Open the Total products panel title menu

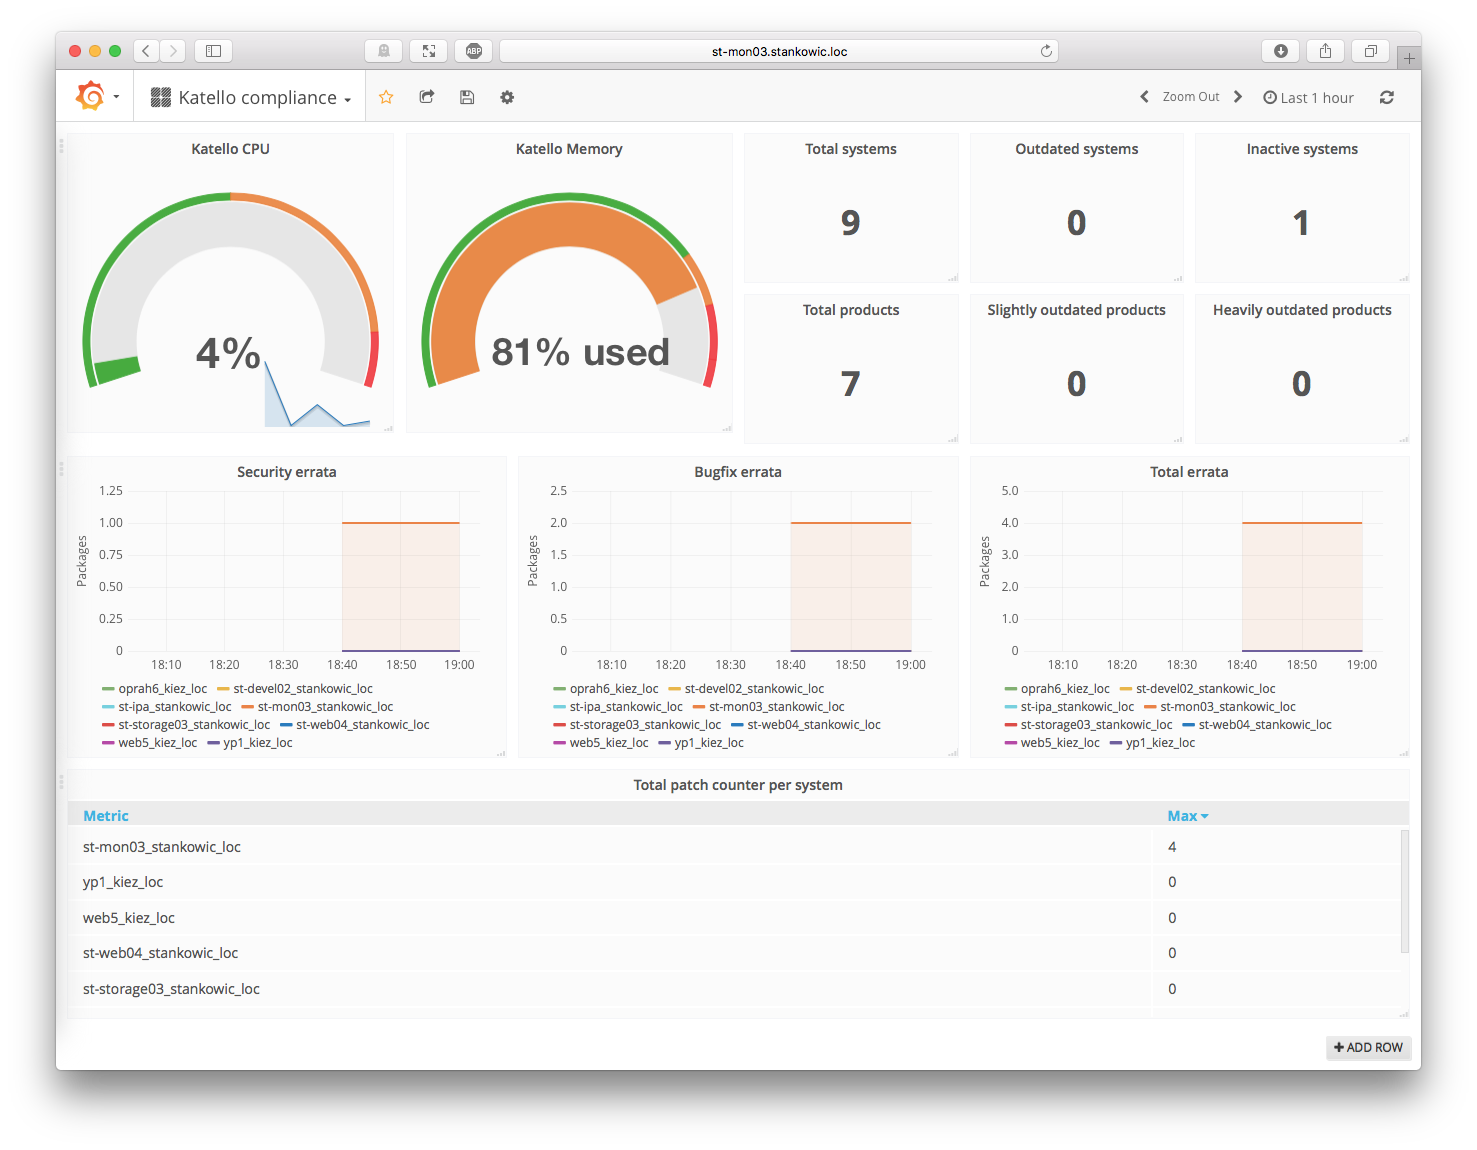(851, 310)
